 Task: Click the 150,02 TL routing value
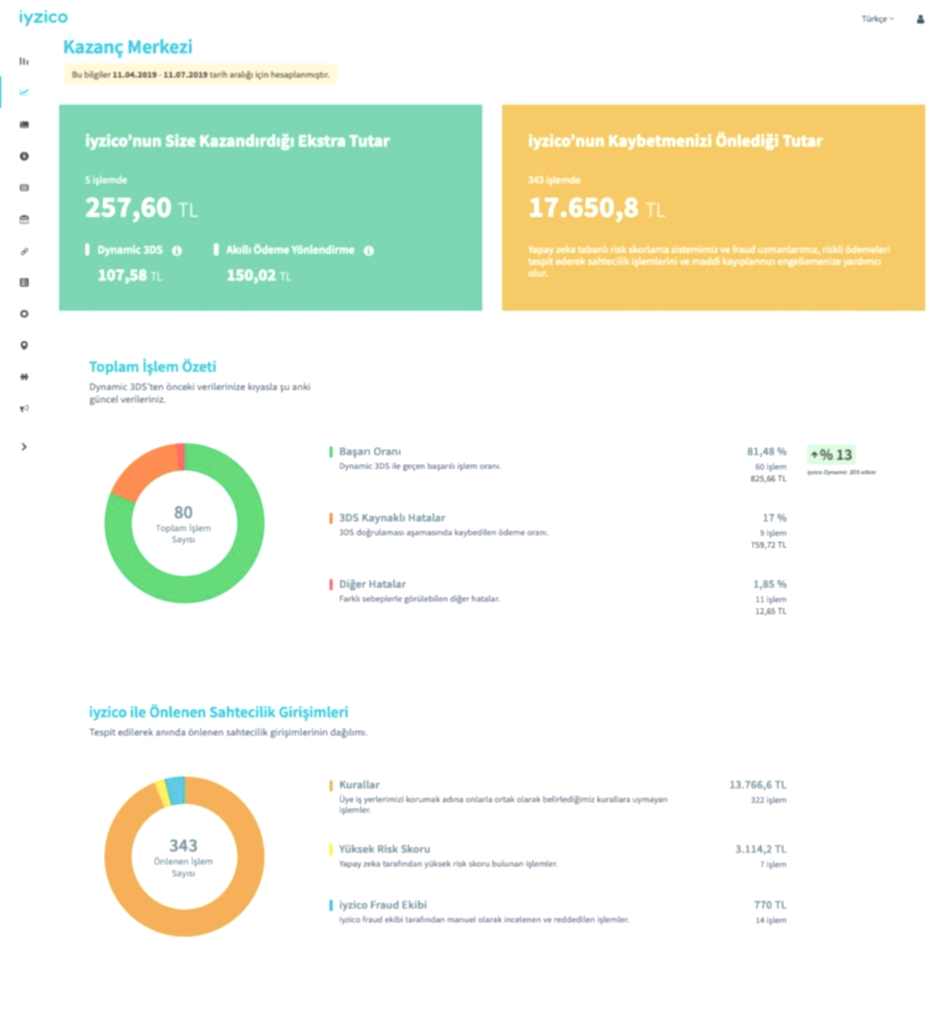[259, 276]
